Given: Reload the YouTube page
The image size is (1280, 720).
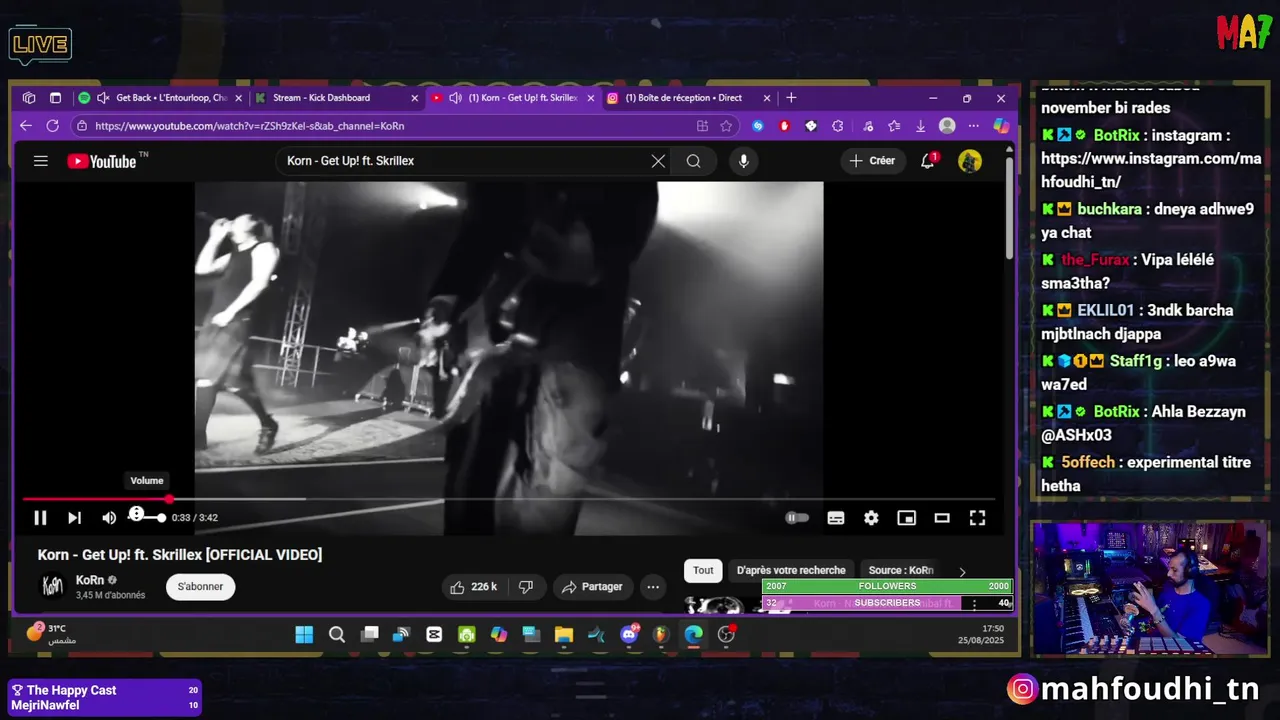Looking at the screenshot, I should (52, 126).
